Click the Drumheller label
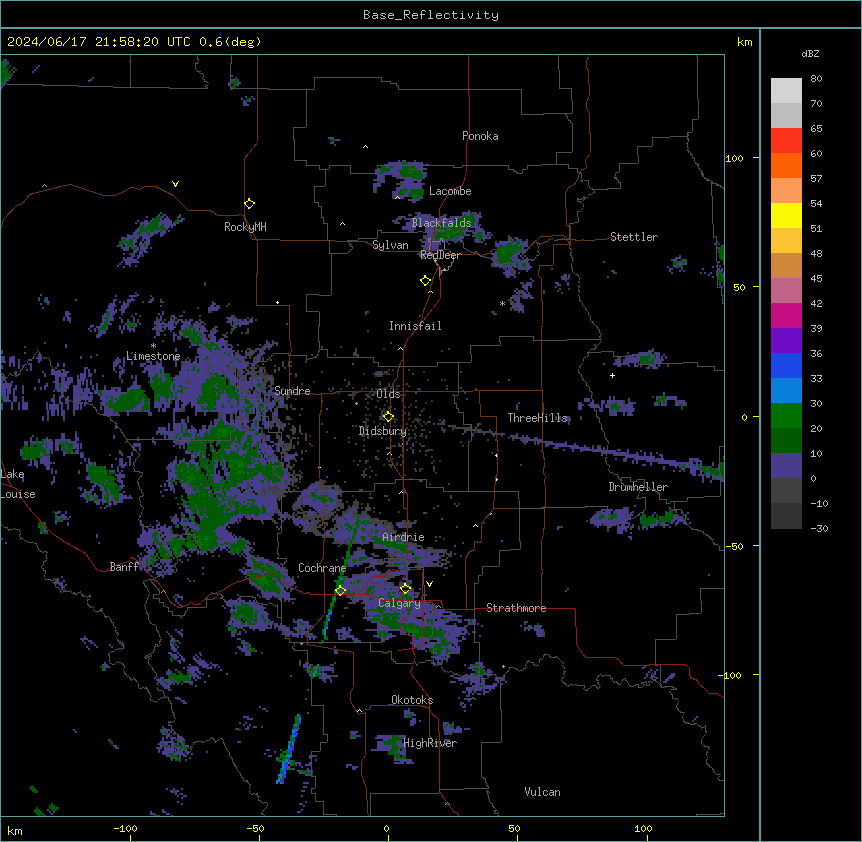This screenshot has width=862, height=842. coord(638,487)
